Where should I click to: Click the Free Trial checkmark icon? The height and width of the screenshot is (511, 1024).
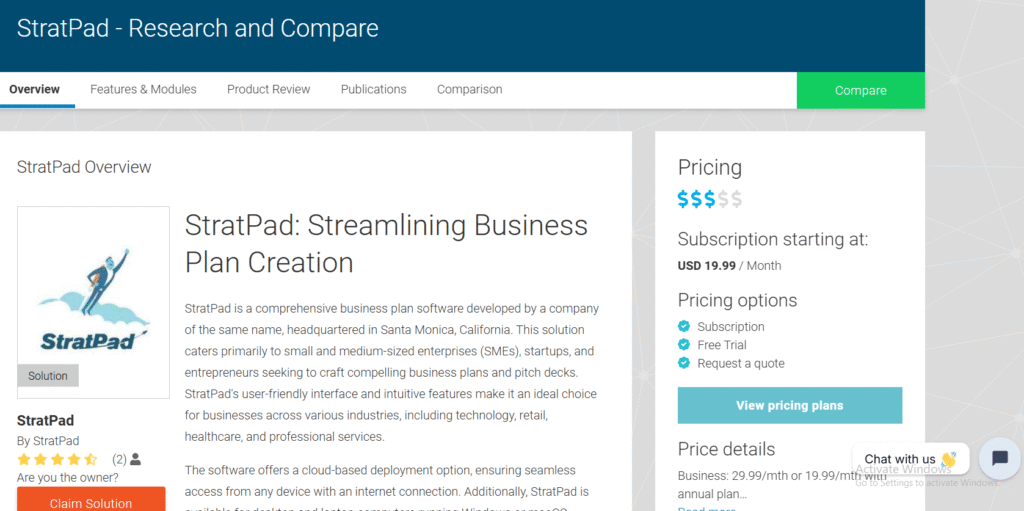pos(684,344)
